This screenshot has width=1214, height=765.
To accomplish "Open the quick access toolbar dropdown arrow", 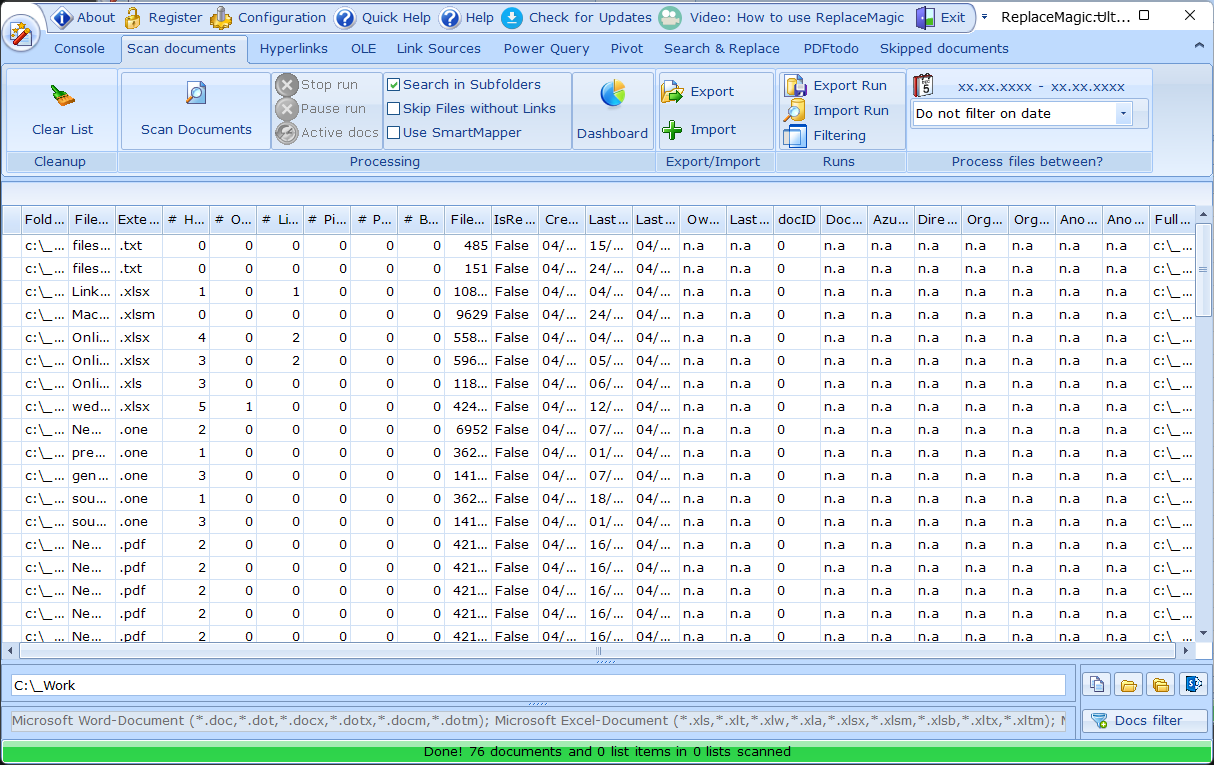I will 984,16.
